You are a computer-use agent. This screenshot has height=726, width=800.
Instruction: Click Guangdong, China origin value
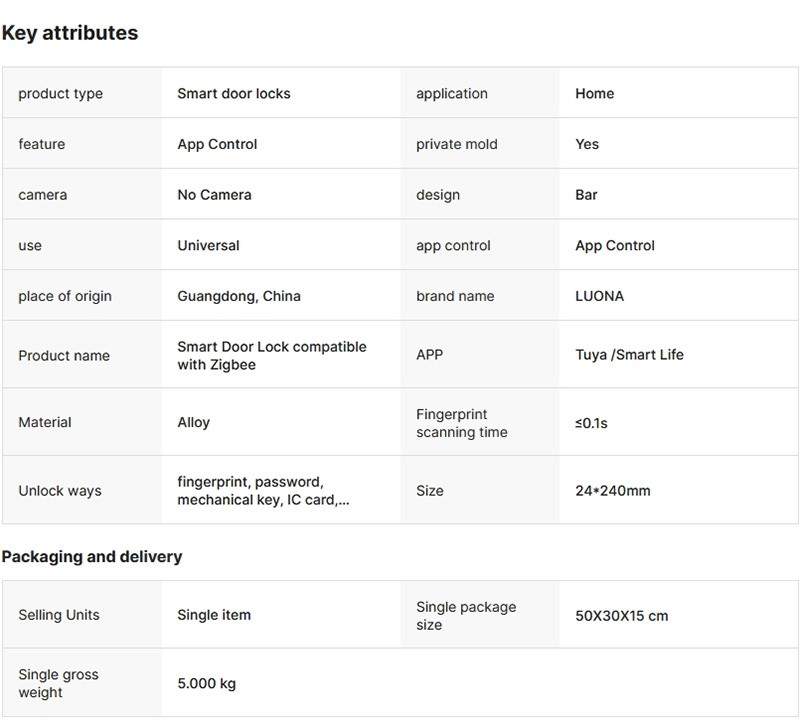coord(239,296)
